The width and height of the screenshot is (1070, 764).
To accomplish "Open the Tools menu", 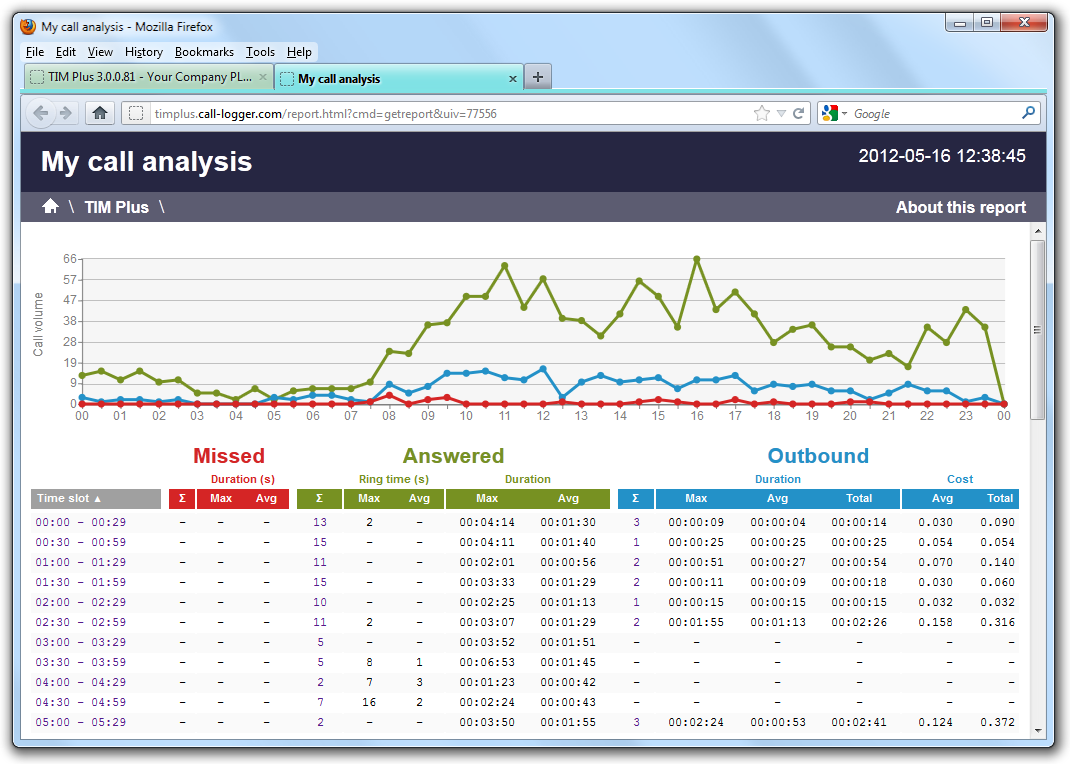I will coord(260,52).
